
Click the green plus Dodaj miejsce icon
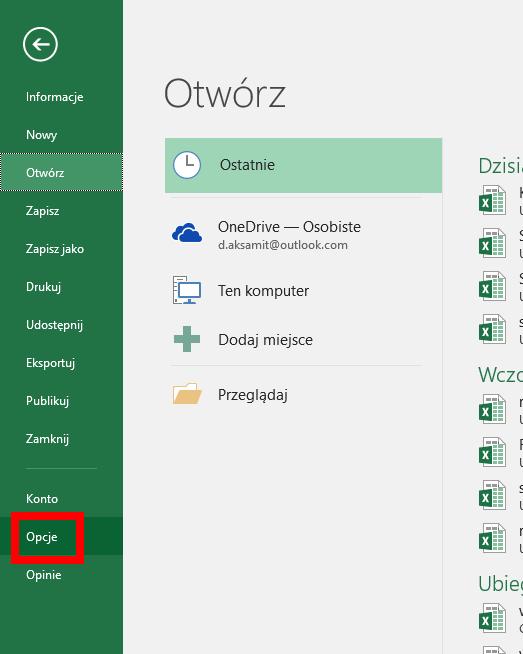187,339
